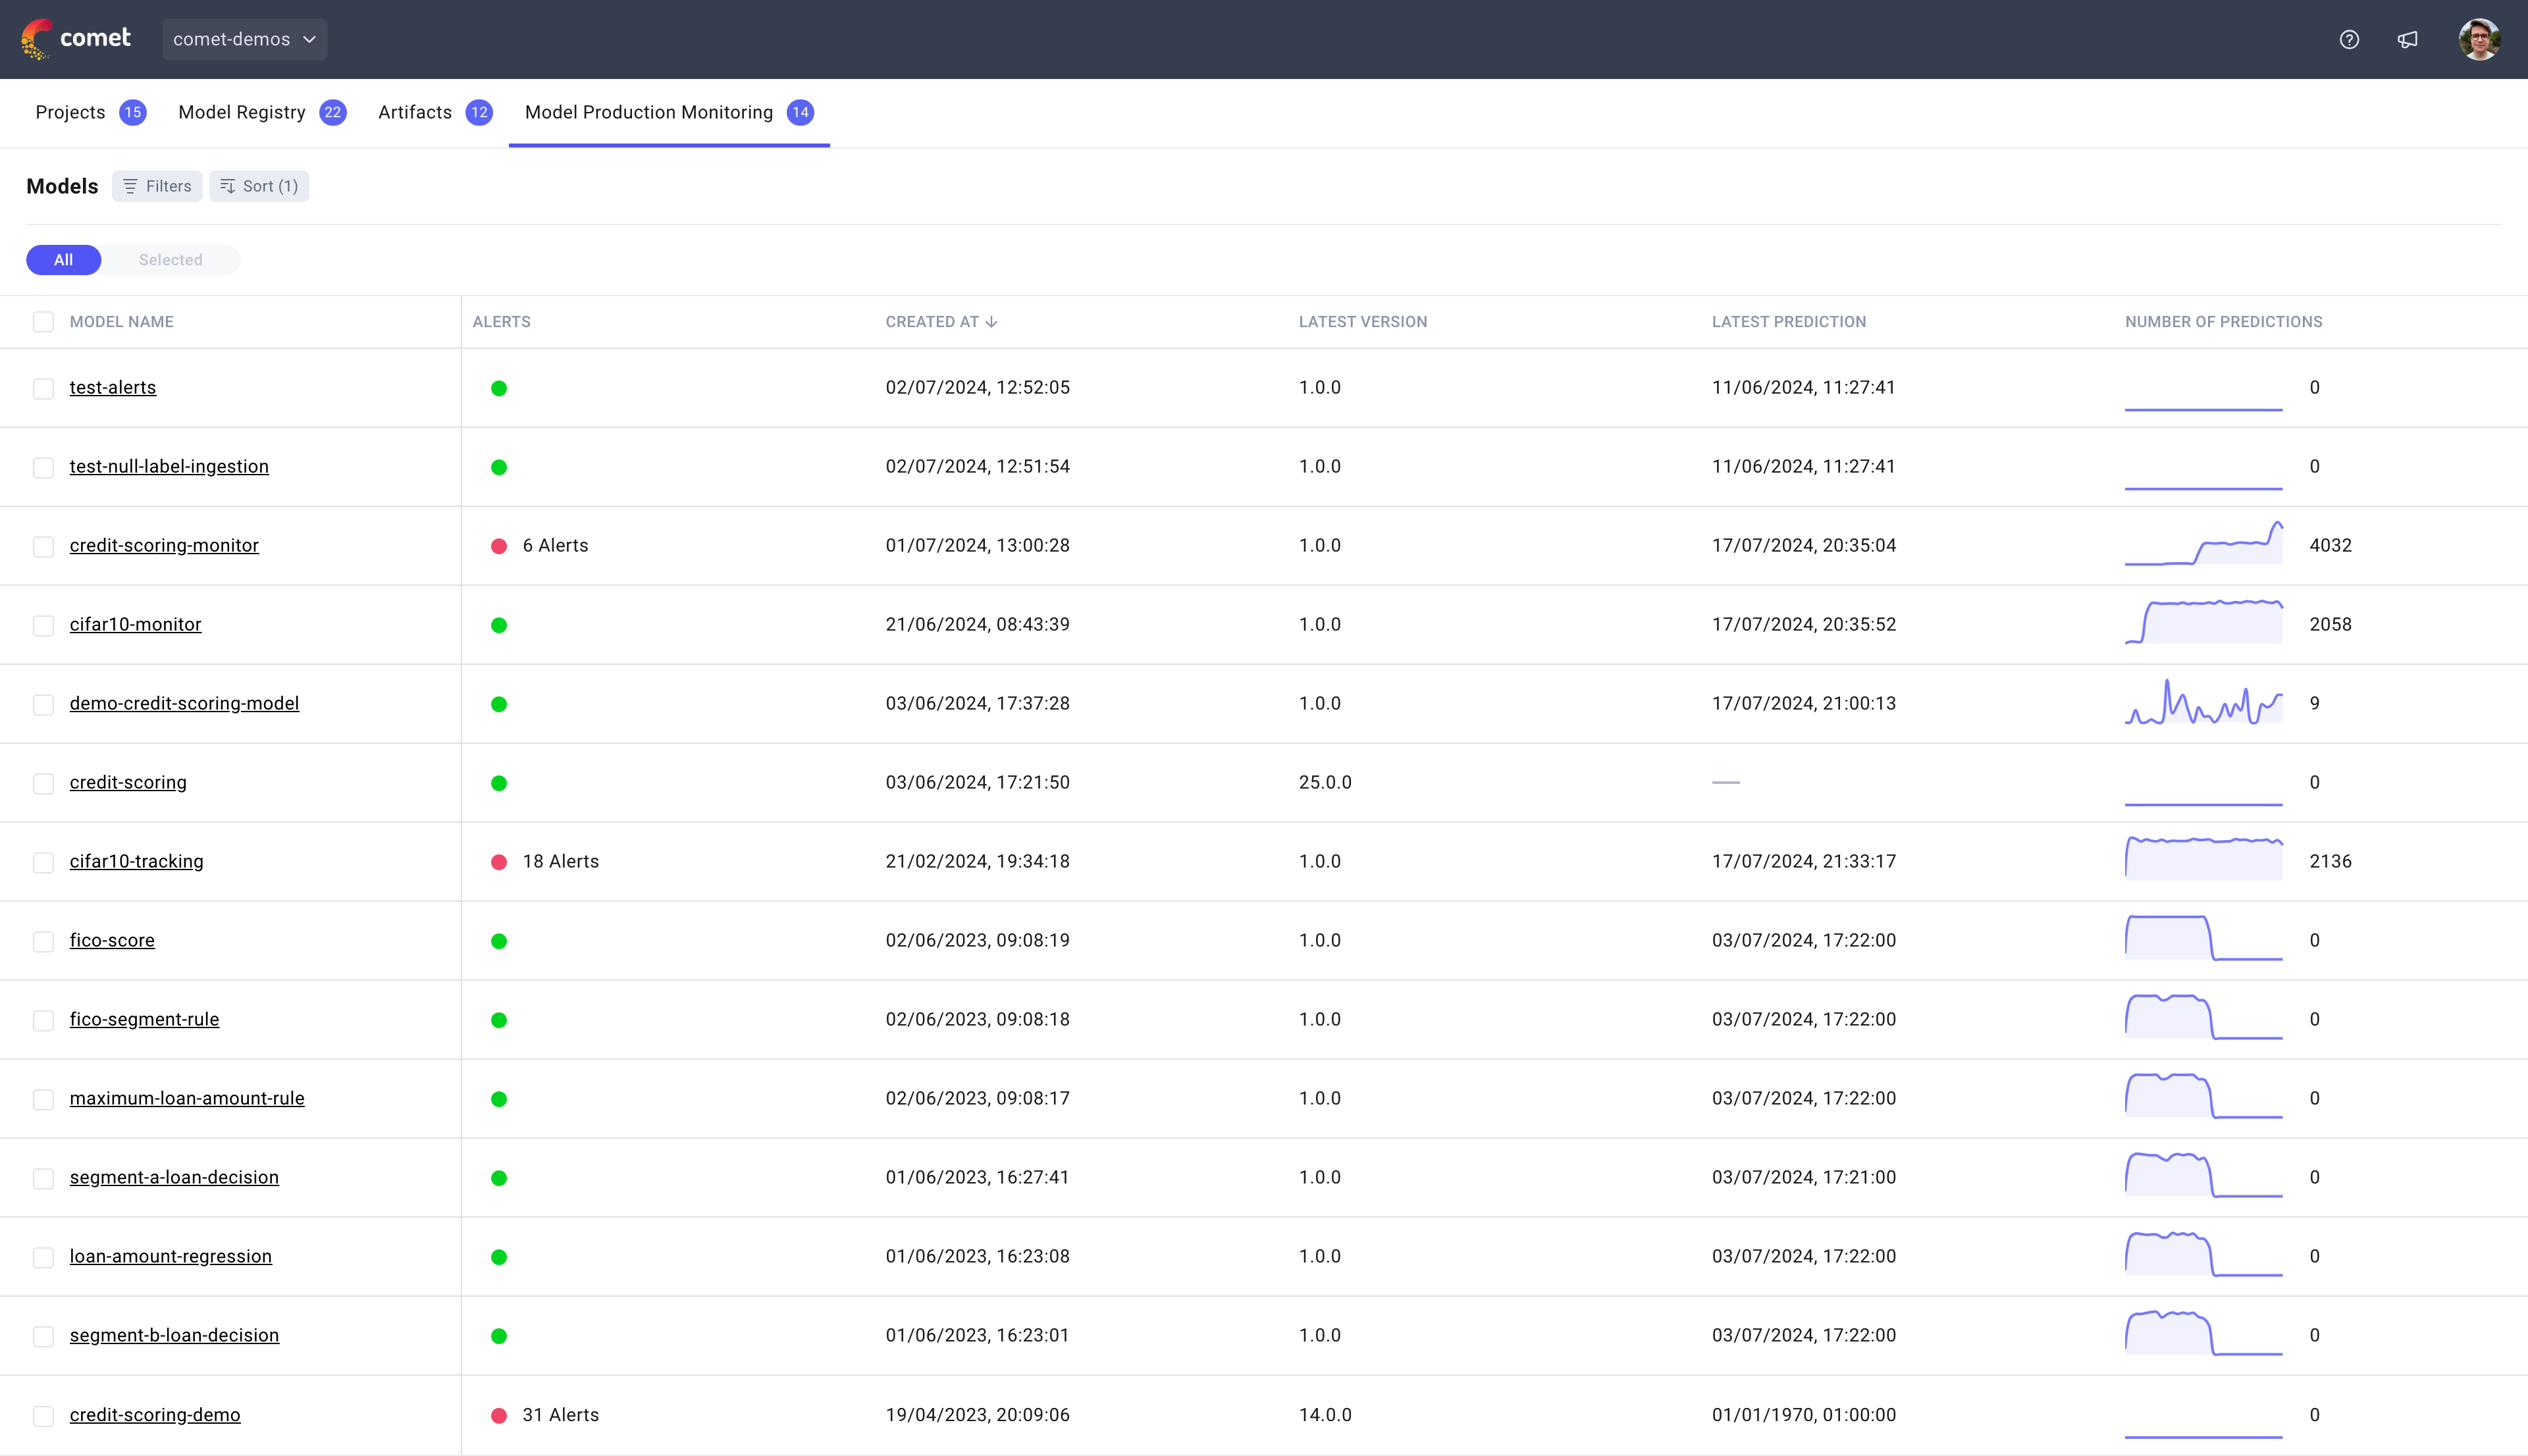Open the help question mark icon
Screen dimensions: 2528x1456
tap(2349, 39)
